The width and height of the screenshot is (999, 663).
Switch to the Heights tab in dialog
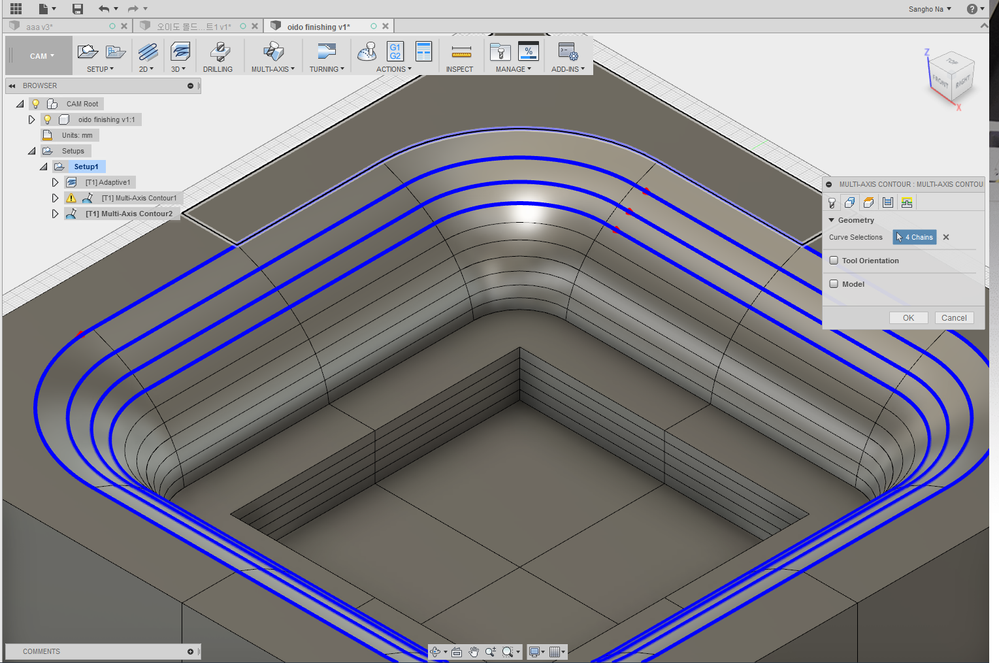click(868, 203)
